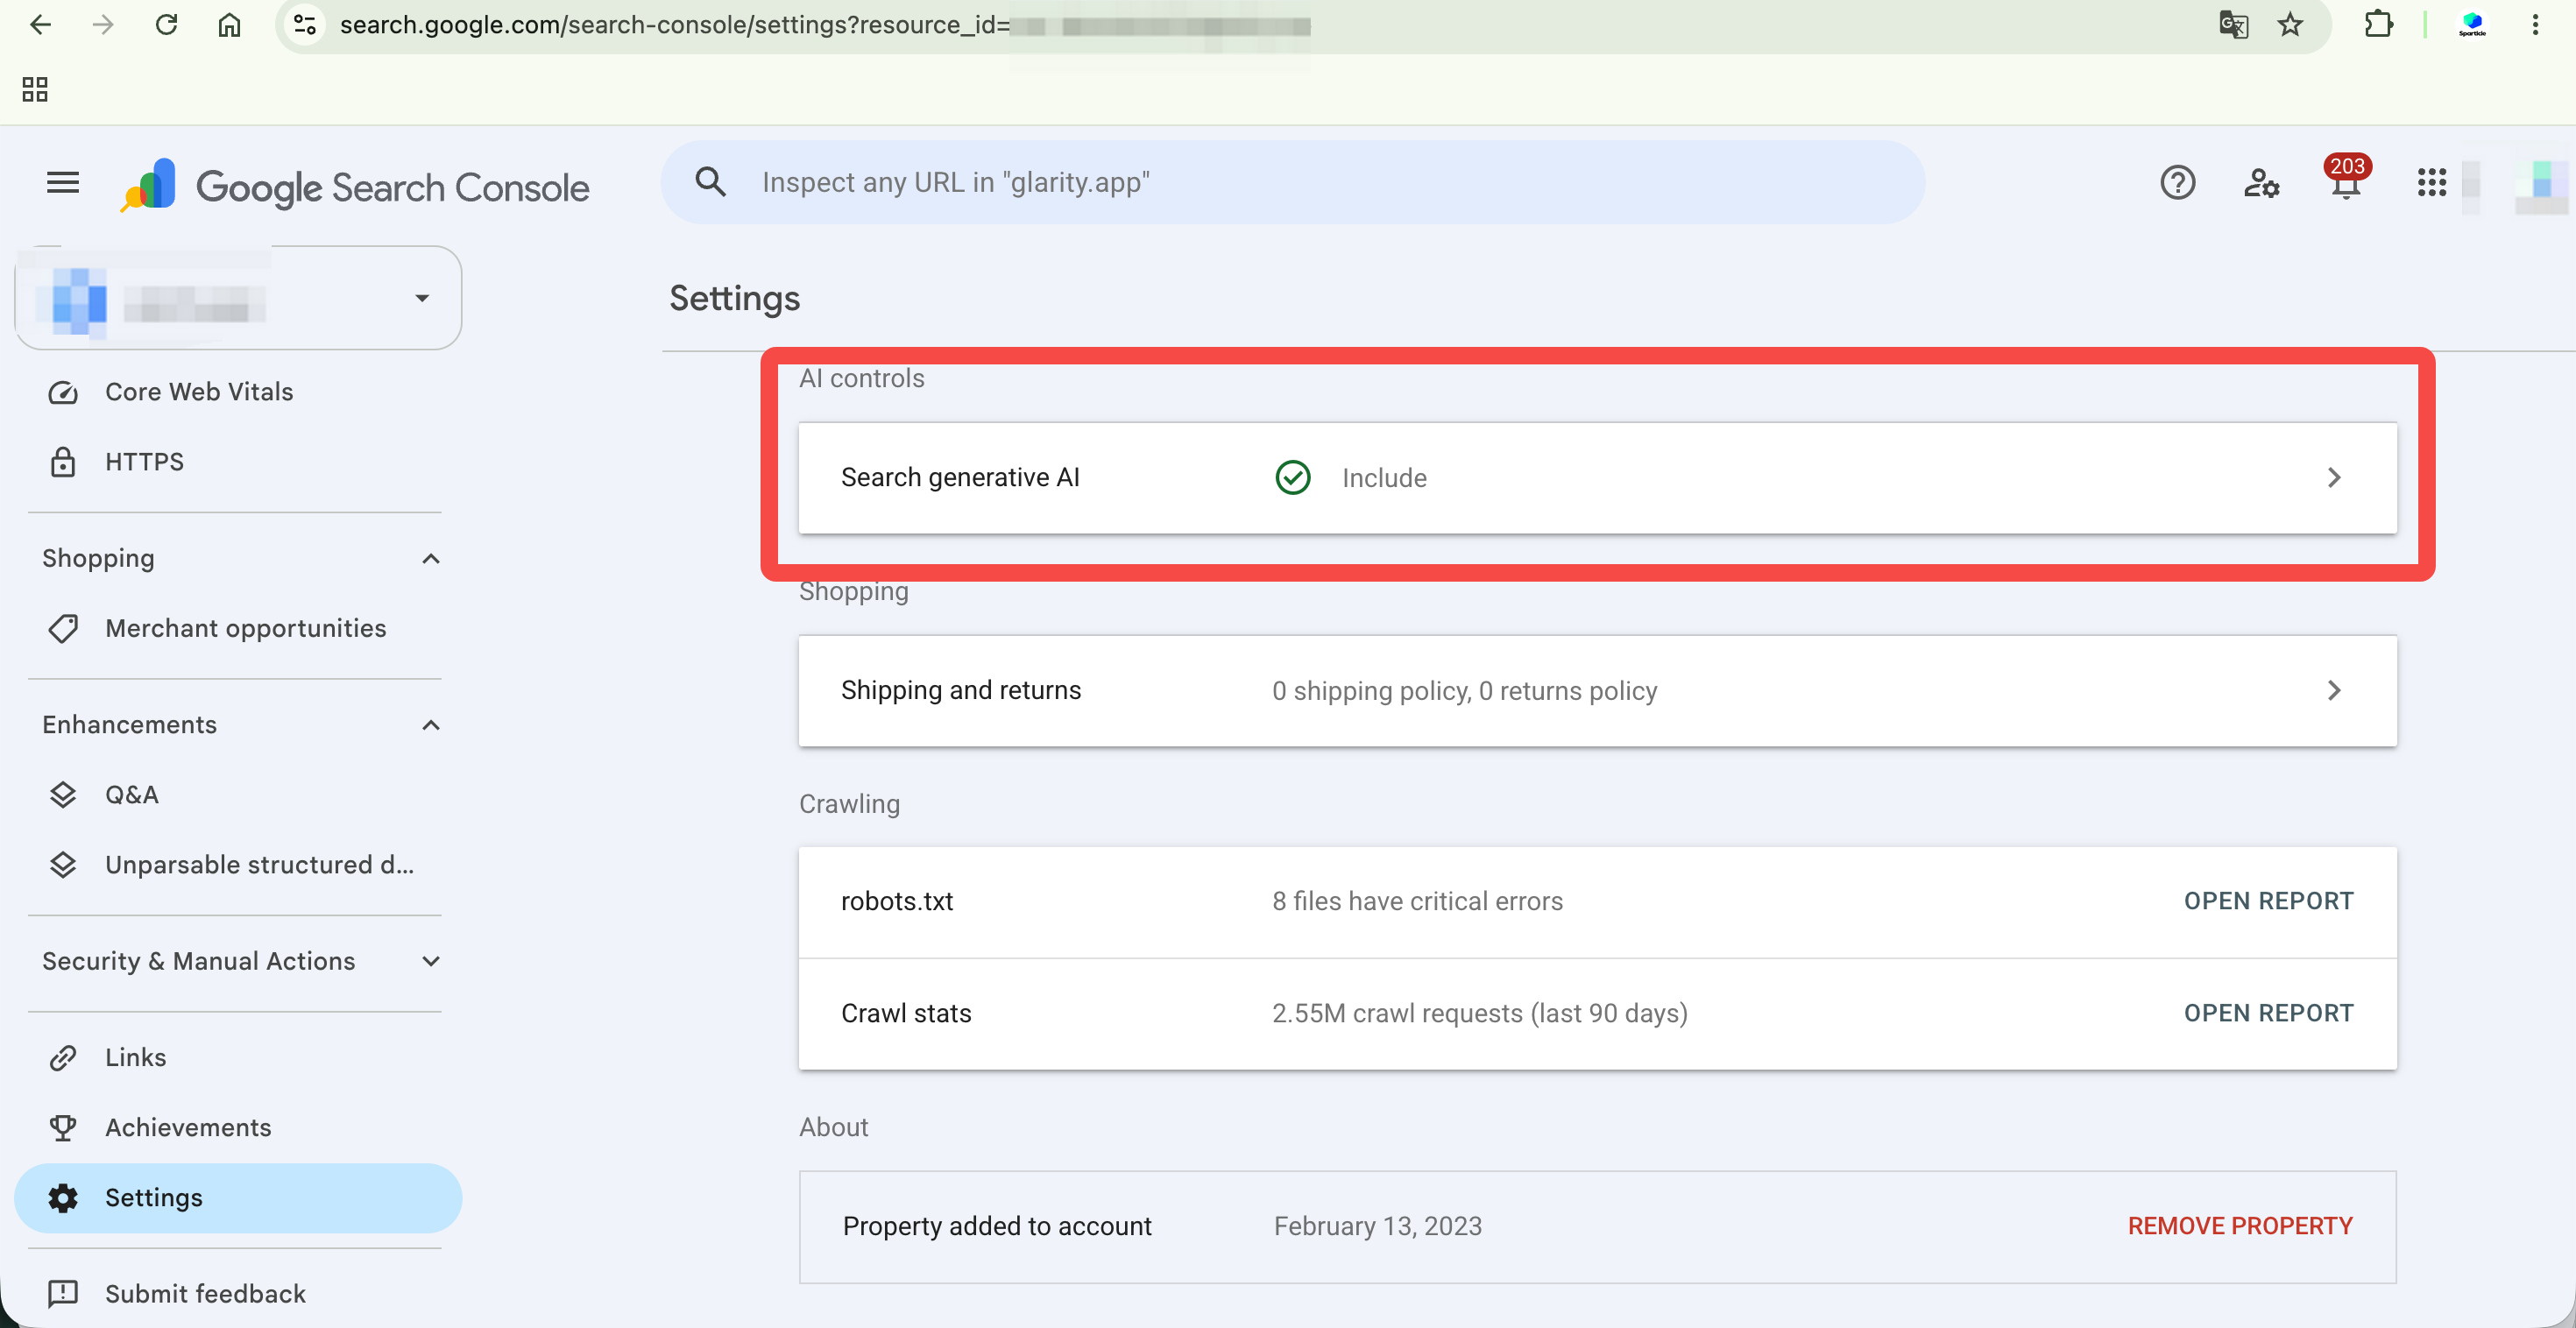Screen dimensions: 2576x1328
Task: Select Settings in the sidebar
Action: [x=238, y=1198]
